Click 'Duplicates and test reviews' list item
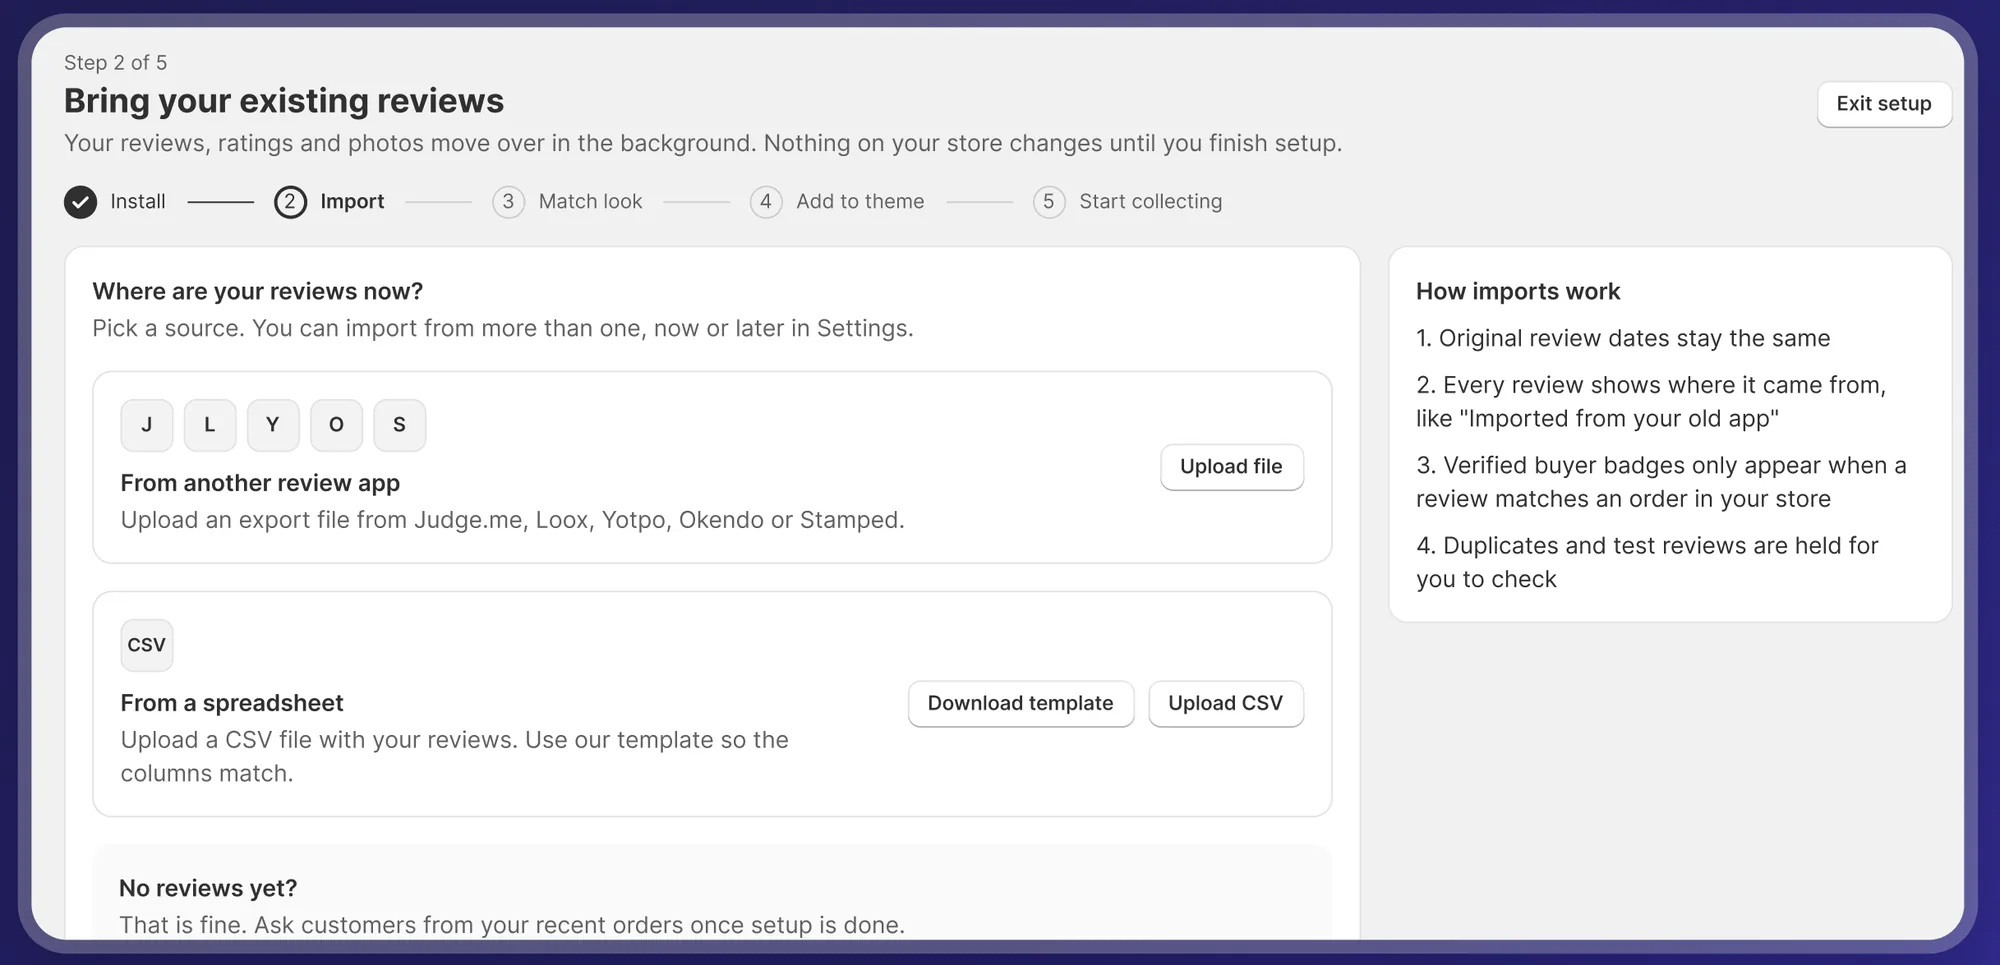 point(1647,562)
